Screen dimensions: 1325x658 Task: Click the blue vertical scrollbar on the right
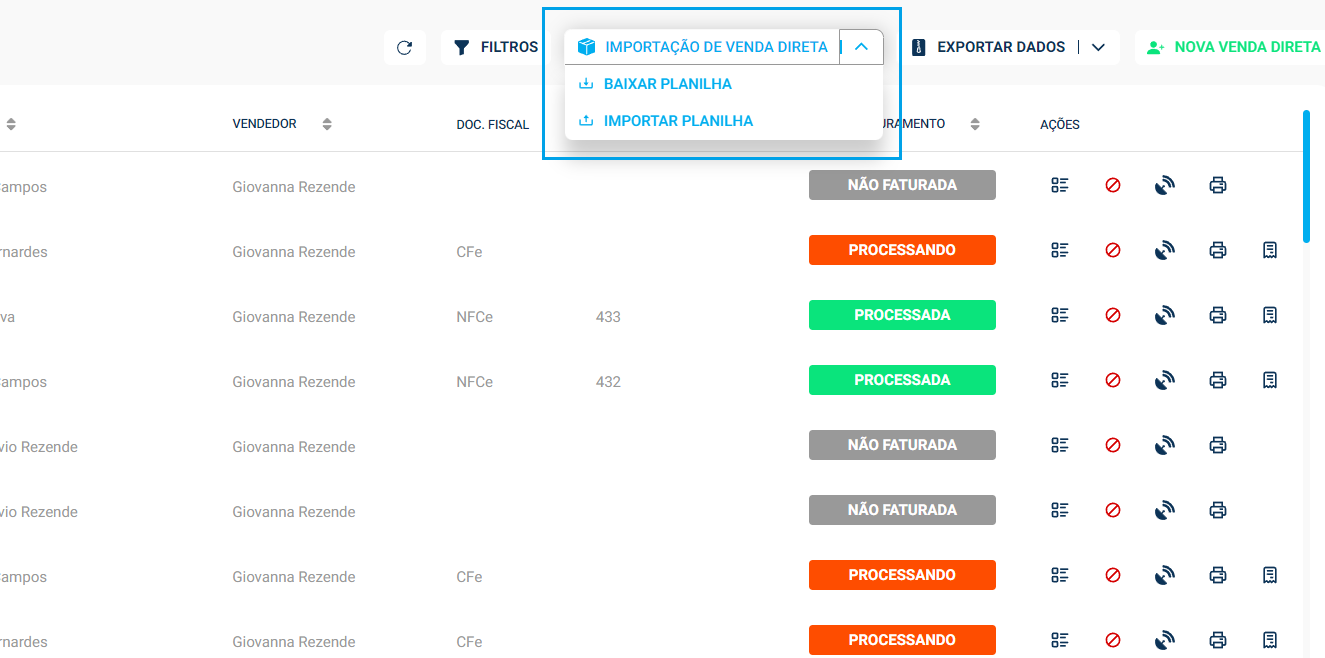(1306, 175)
